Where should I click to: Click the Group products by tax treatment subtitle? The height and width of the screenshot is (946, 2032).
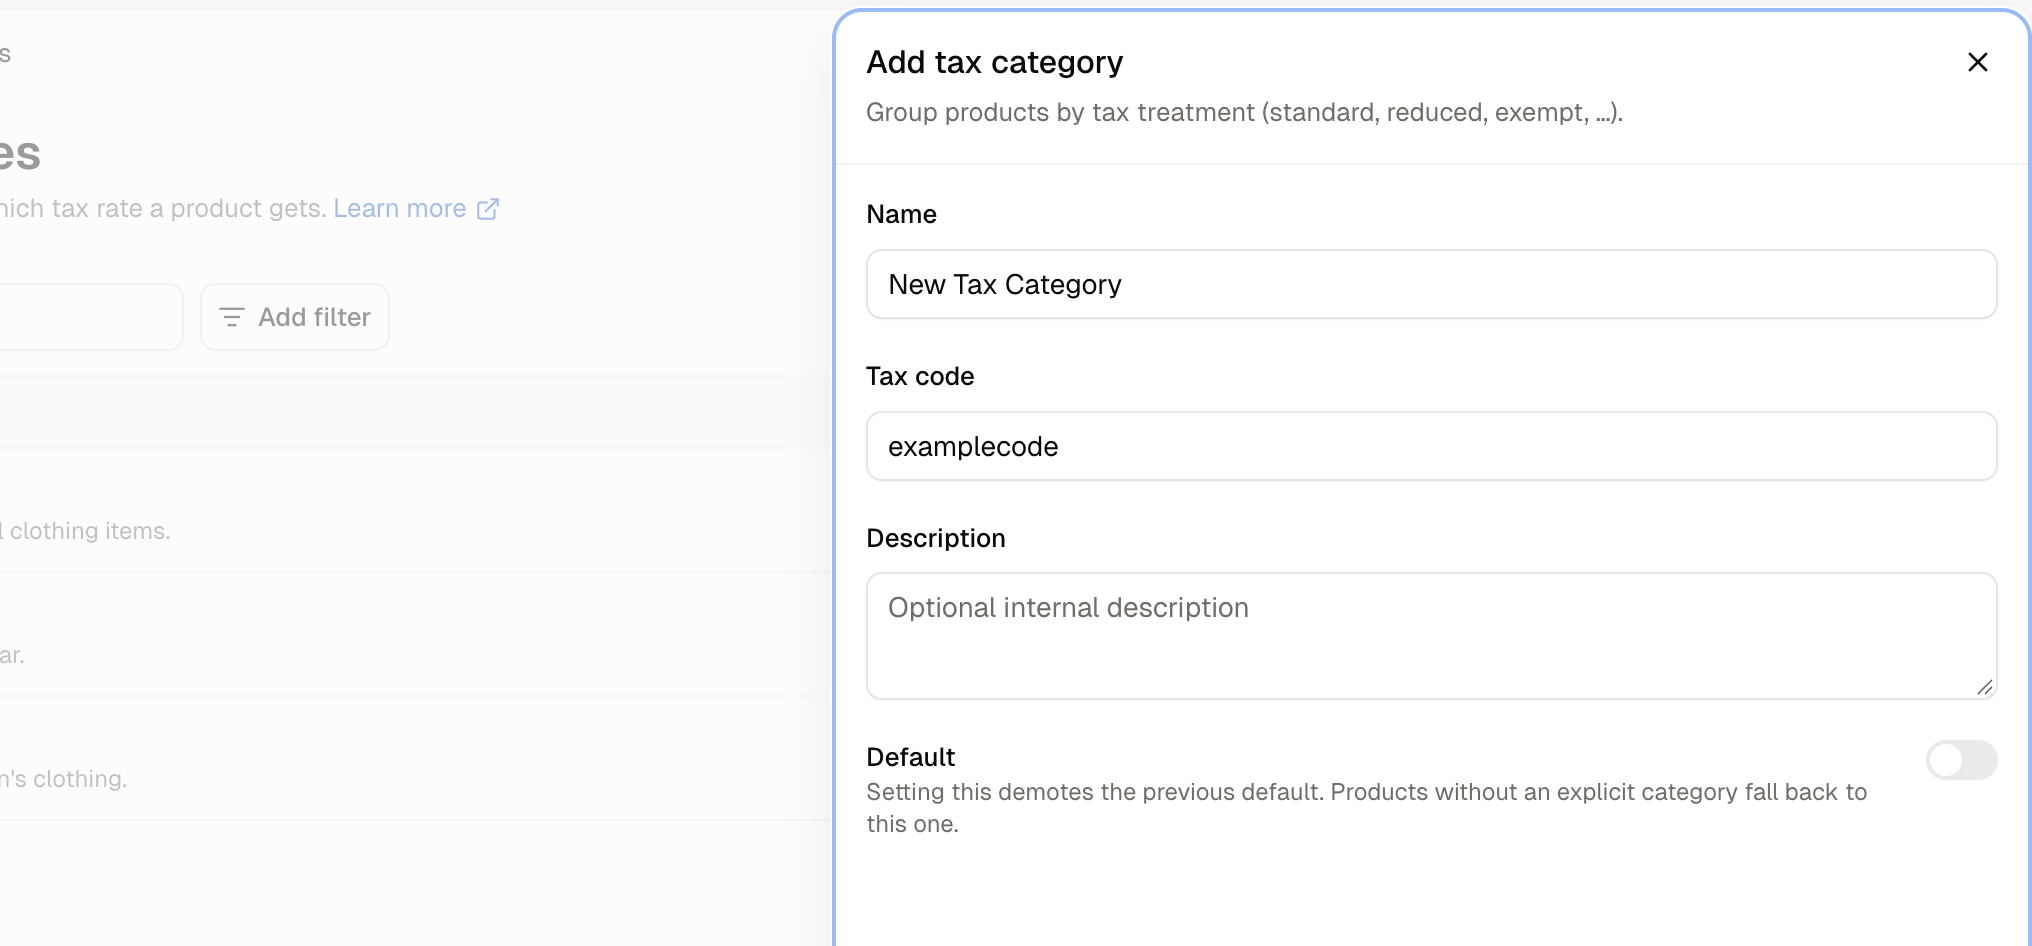[x=1244, y=112]
